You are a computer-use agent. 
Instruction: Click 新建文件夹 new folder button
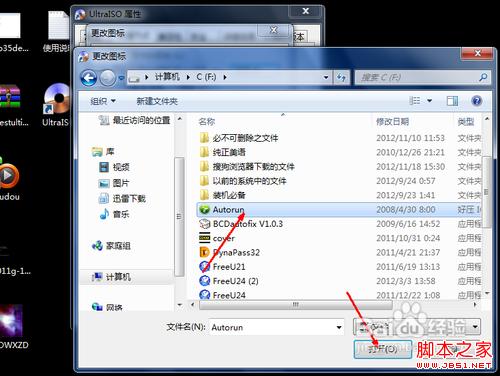coord(157,101)
